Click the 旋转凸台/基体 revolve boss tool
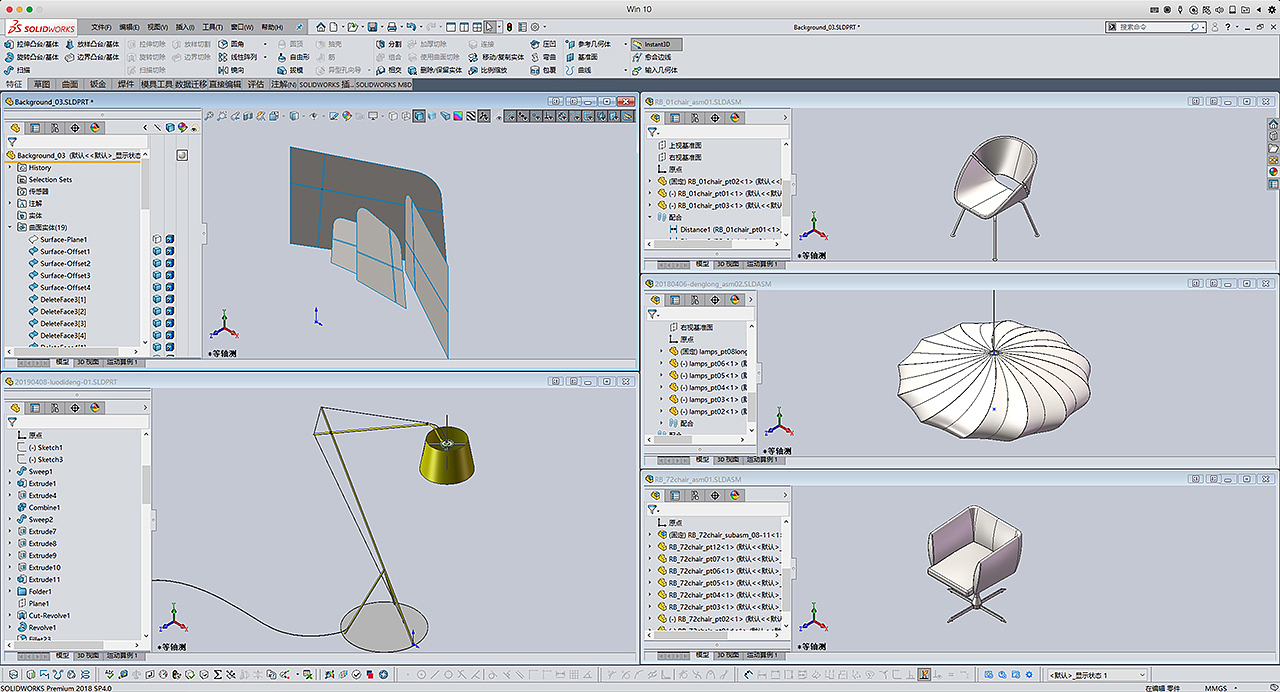This screenshot has height=692, width=1280. click(31, 57)
